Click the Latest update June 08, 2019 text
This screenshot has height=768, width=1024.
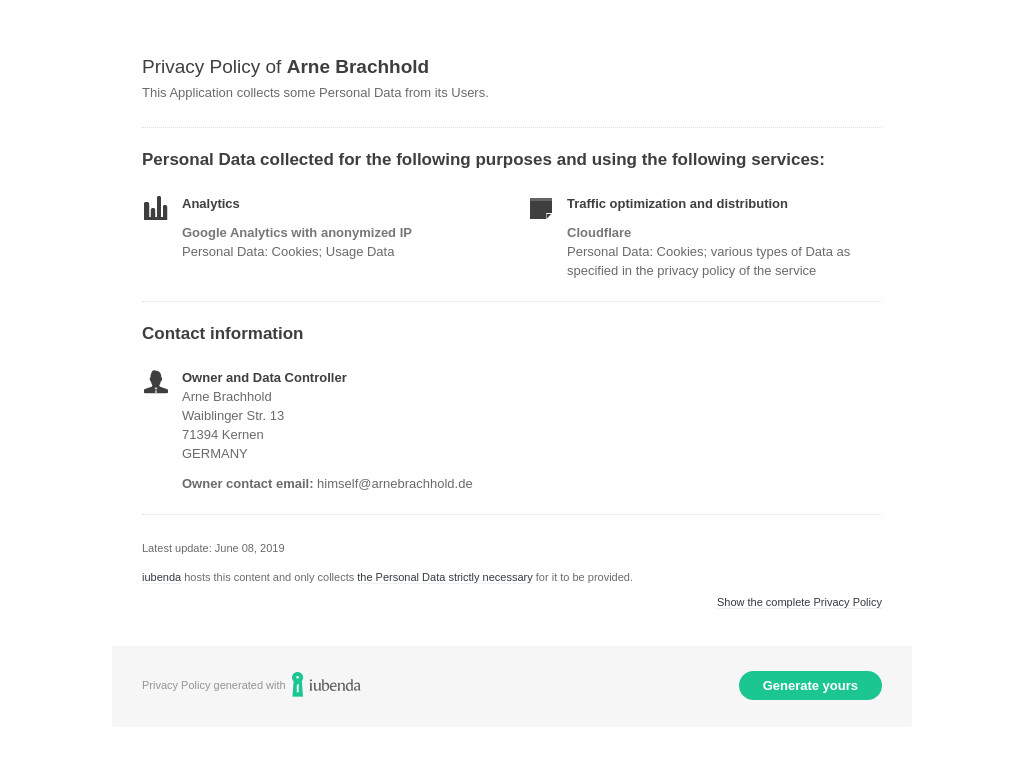tap(213, 549)
